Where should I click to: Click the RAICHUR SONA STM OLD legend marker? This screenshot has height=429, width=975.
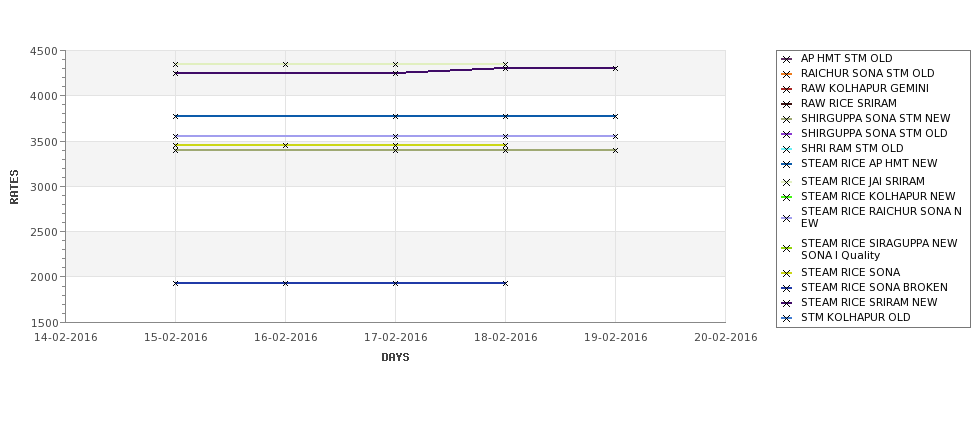pos(787,74)
